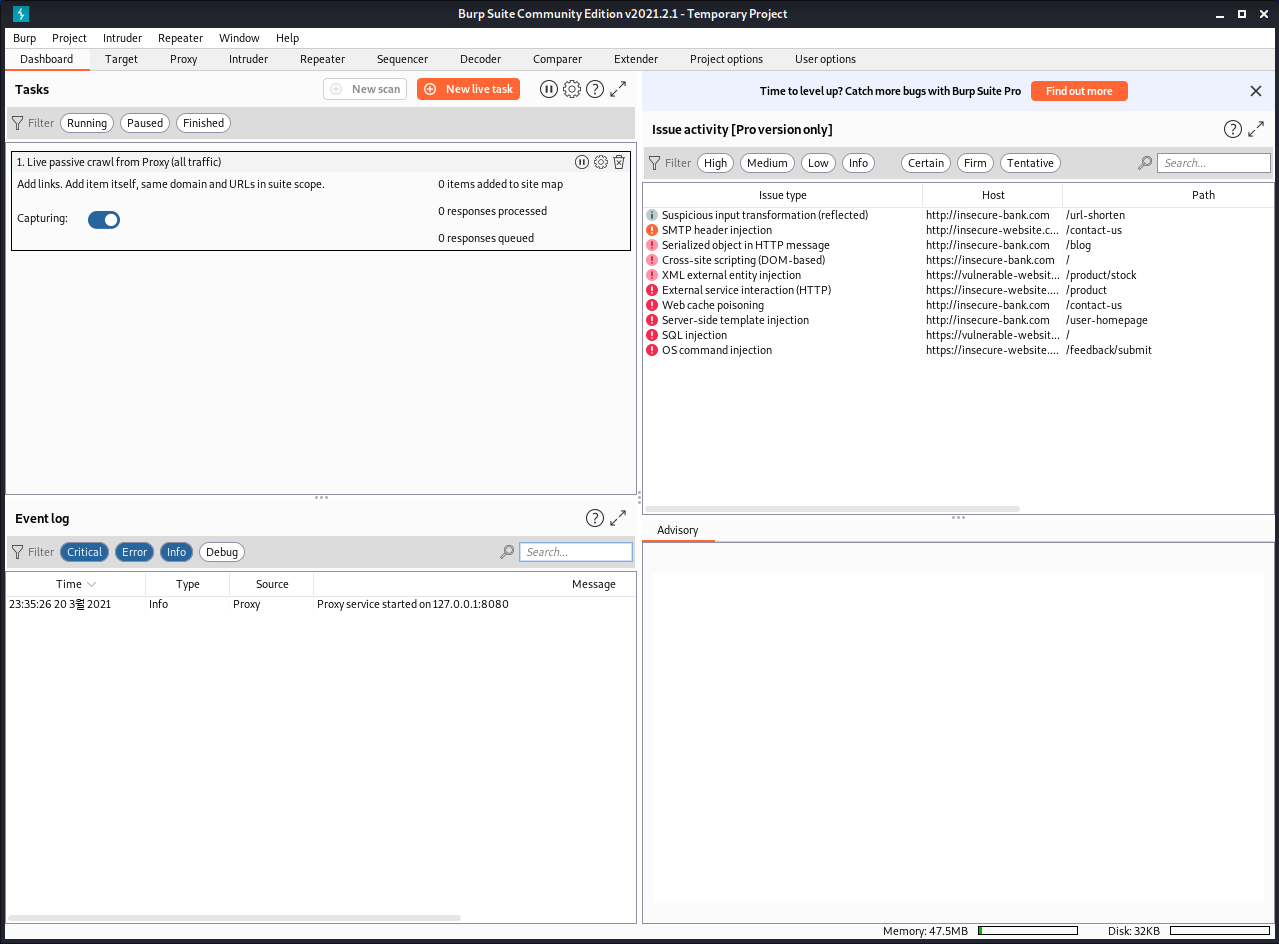This screenshot has width=1279, height=944.
Task: Toggle the Capturing switch off
Action: 104,220
